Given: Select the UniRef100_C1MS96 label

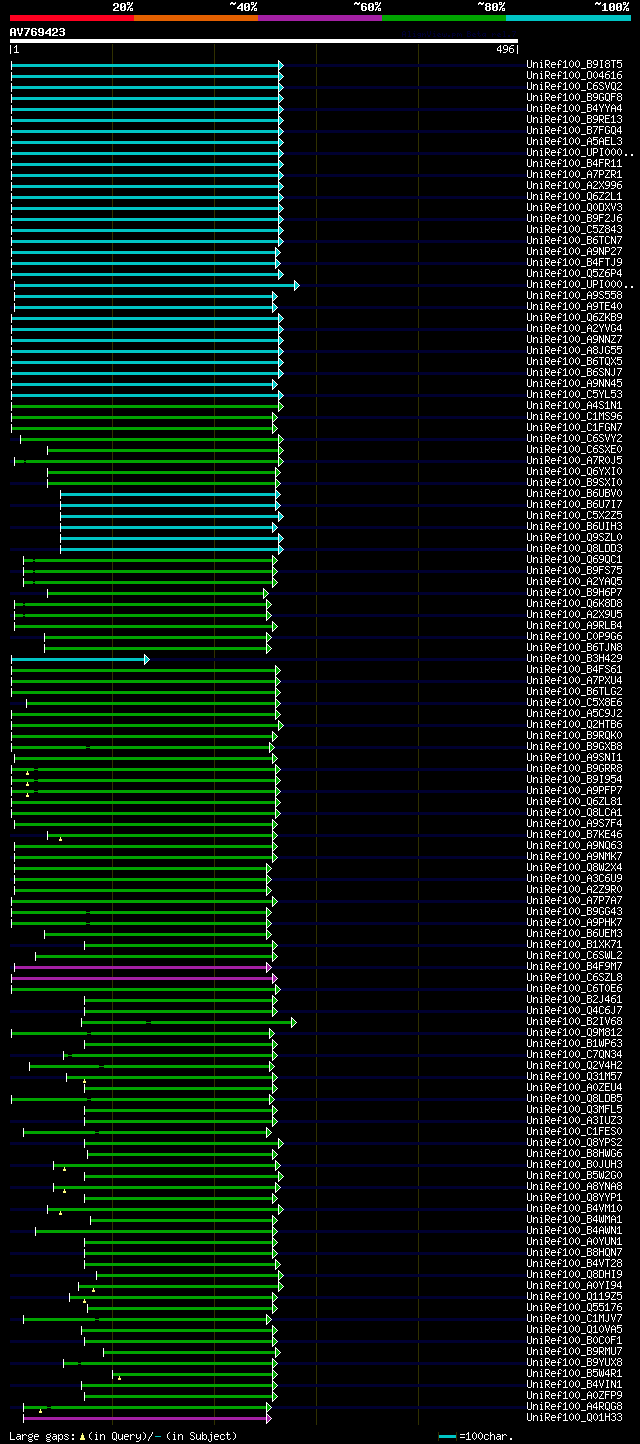Looking at the screenshot, I should click(574, 416).
